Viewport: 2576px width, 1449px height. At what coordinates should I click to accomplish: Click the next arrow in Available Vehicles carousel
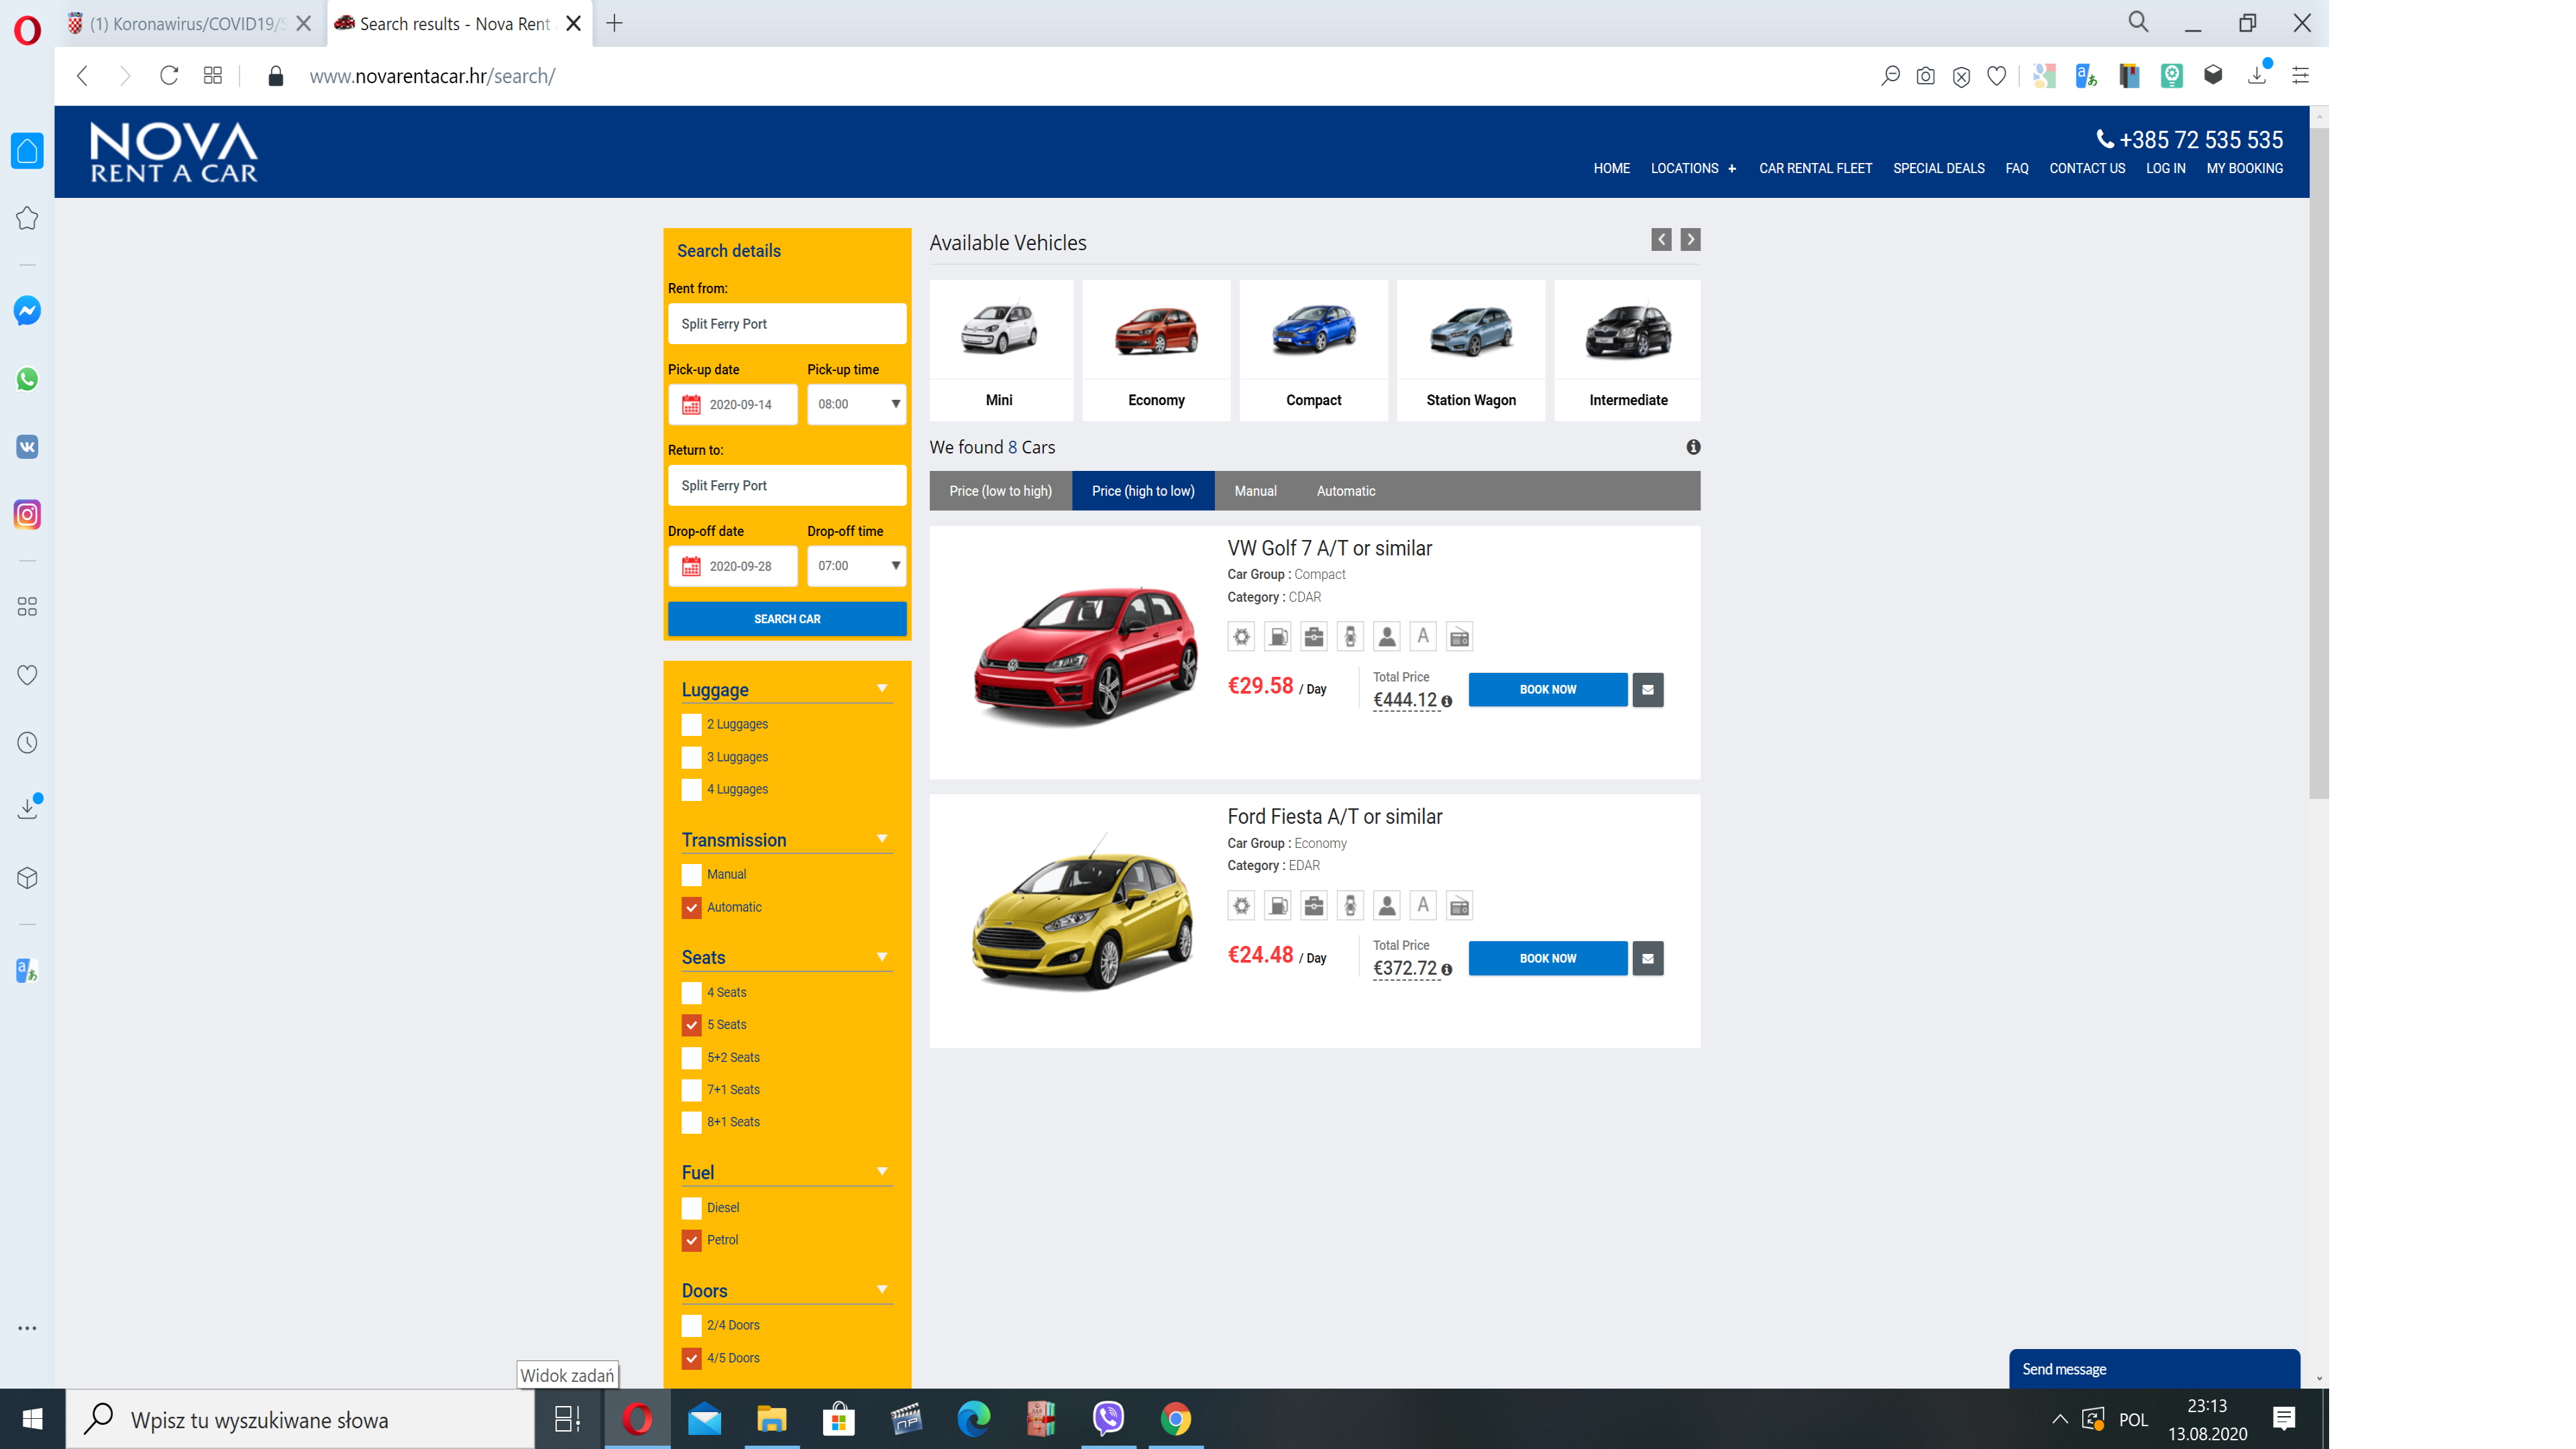(x=1690, y=240)
